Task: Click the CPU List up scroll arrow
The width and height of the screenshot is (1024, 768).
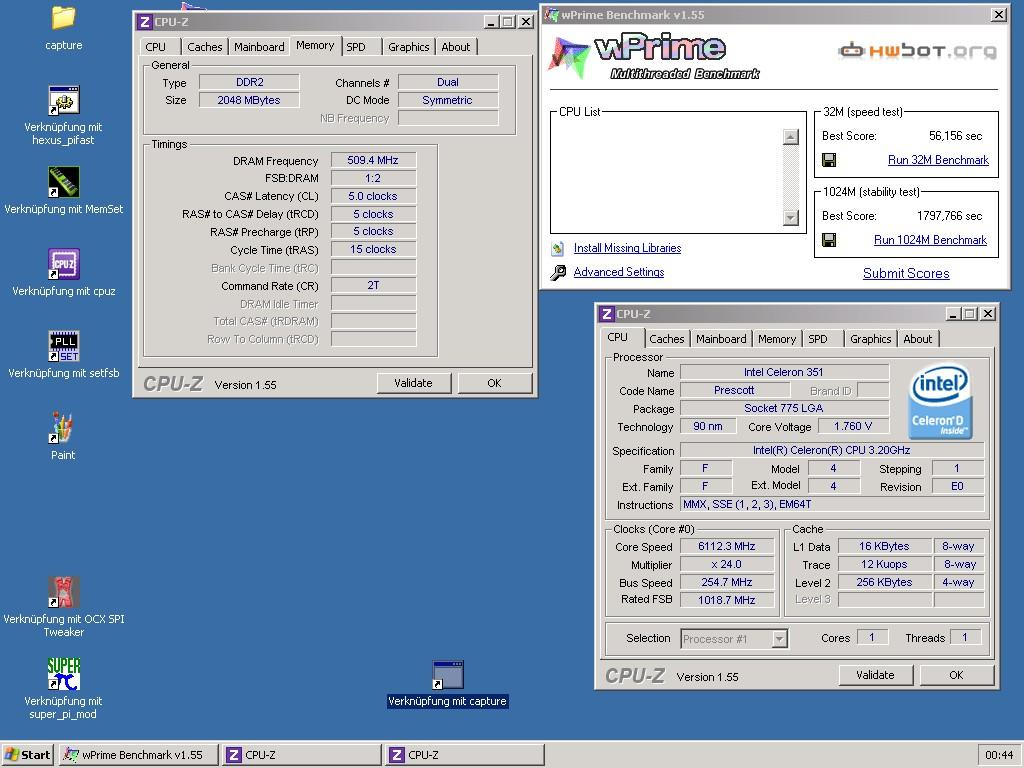Action: pos(790,136)
